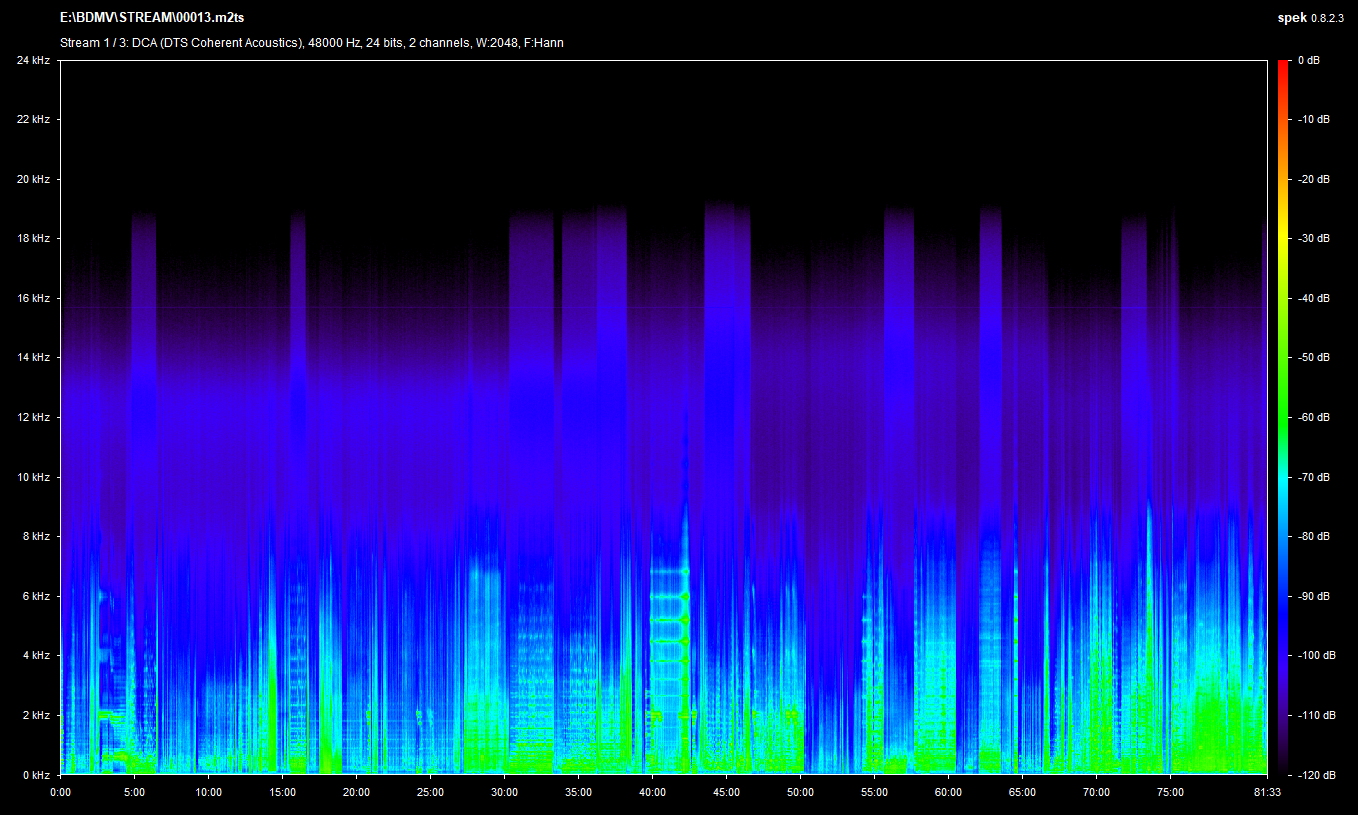Select the 81:33 end time label

(1266, 792)
